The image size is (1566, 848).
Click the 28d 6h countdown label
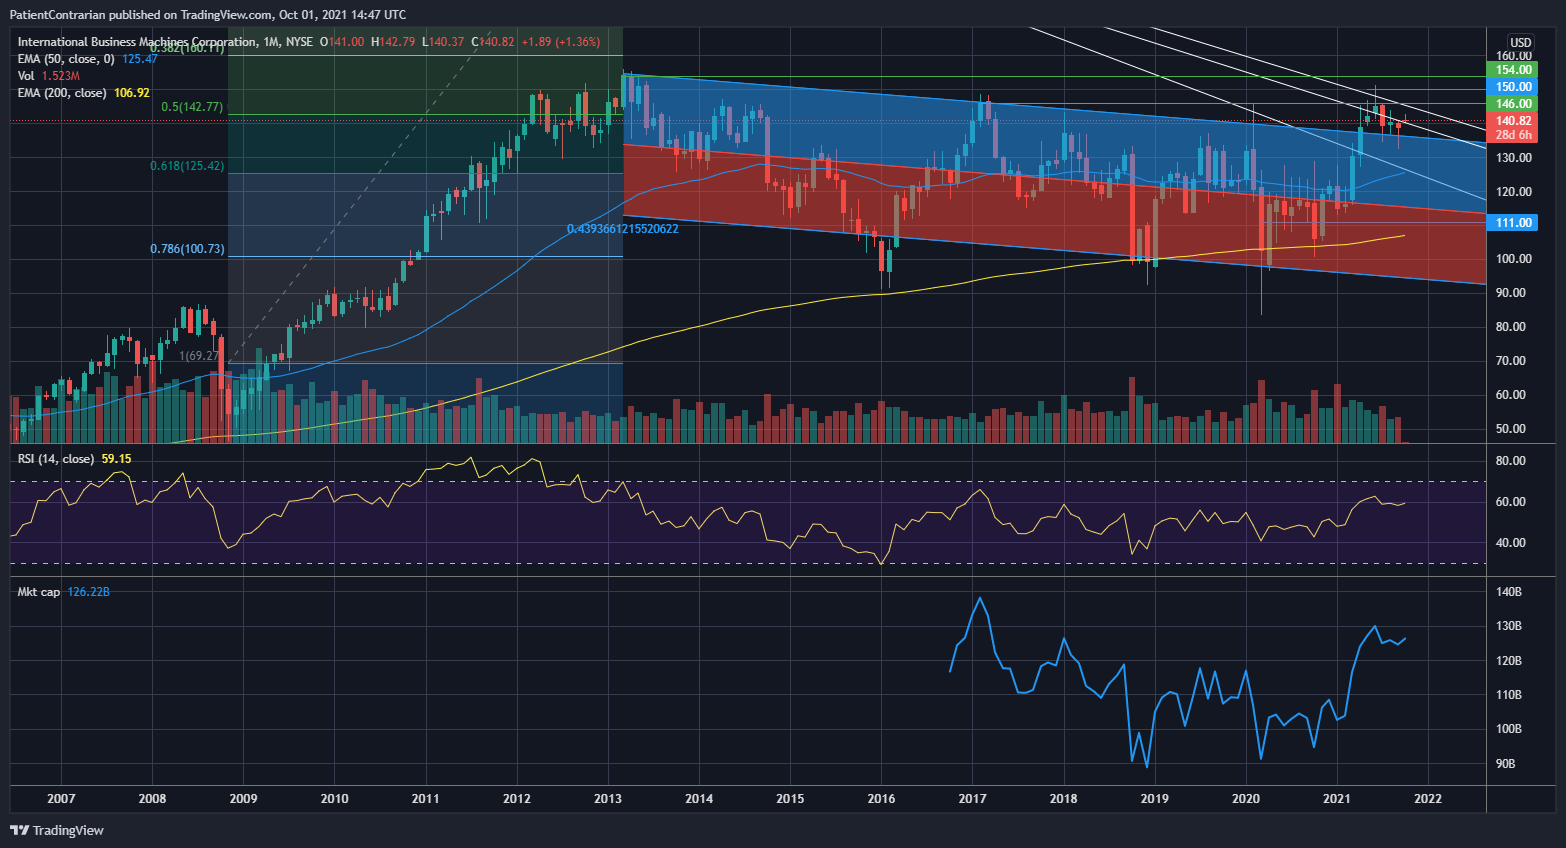[1512, 135]
